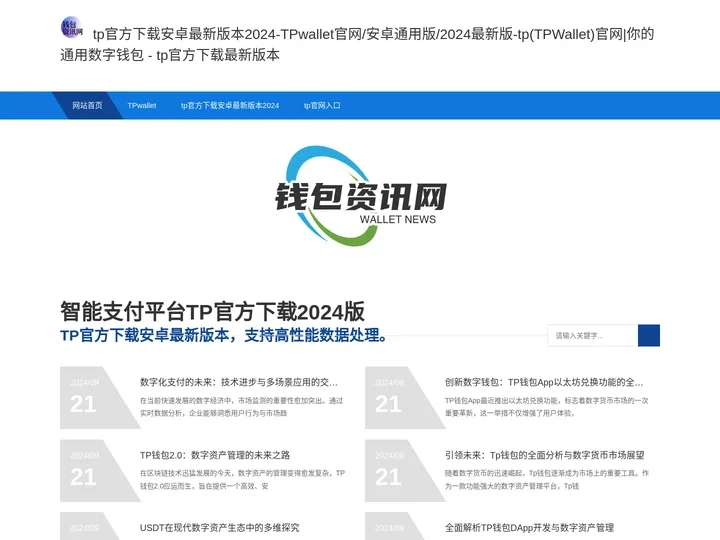Open the TPwallet nav item
Viewport: 720px width, 540px height.
tap(142, 106)
